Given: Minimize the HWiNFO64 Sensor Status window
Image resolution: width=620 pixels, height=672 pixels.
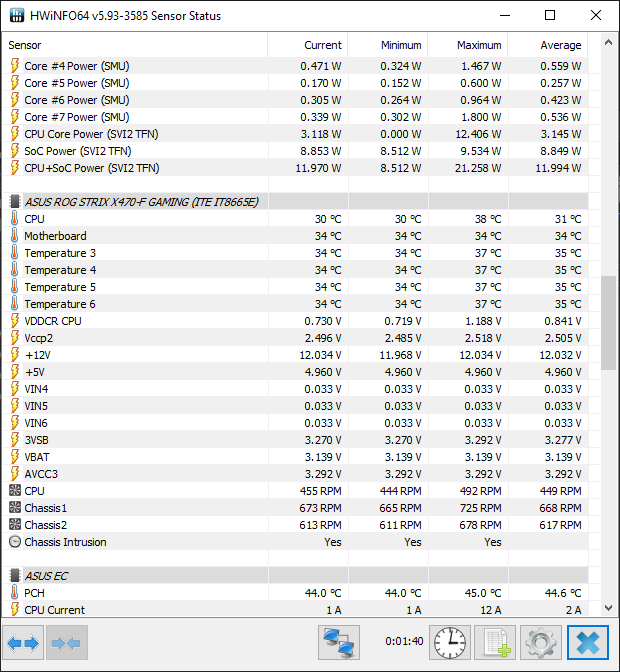Looking at the screenshot, I should click(x=505, y=15).
